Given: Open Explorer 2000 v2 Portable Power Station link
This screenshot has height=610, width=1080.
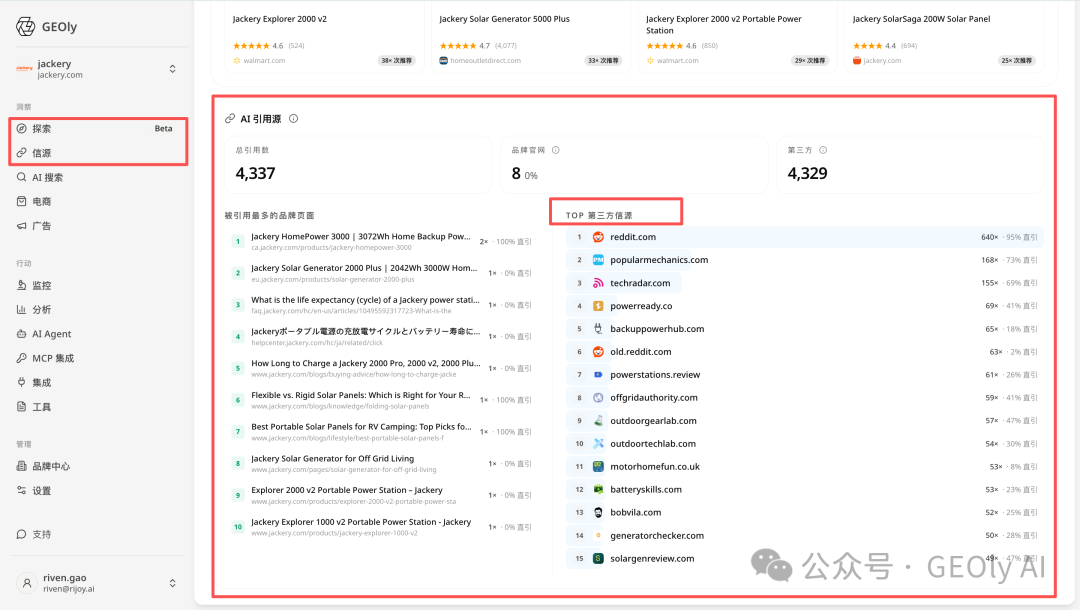Looking at the screenshot, I should click(x=346, y=490).
